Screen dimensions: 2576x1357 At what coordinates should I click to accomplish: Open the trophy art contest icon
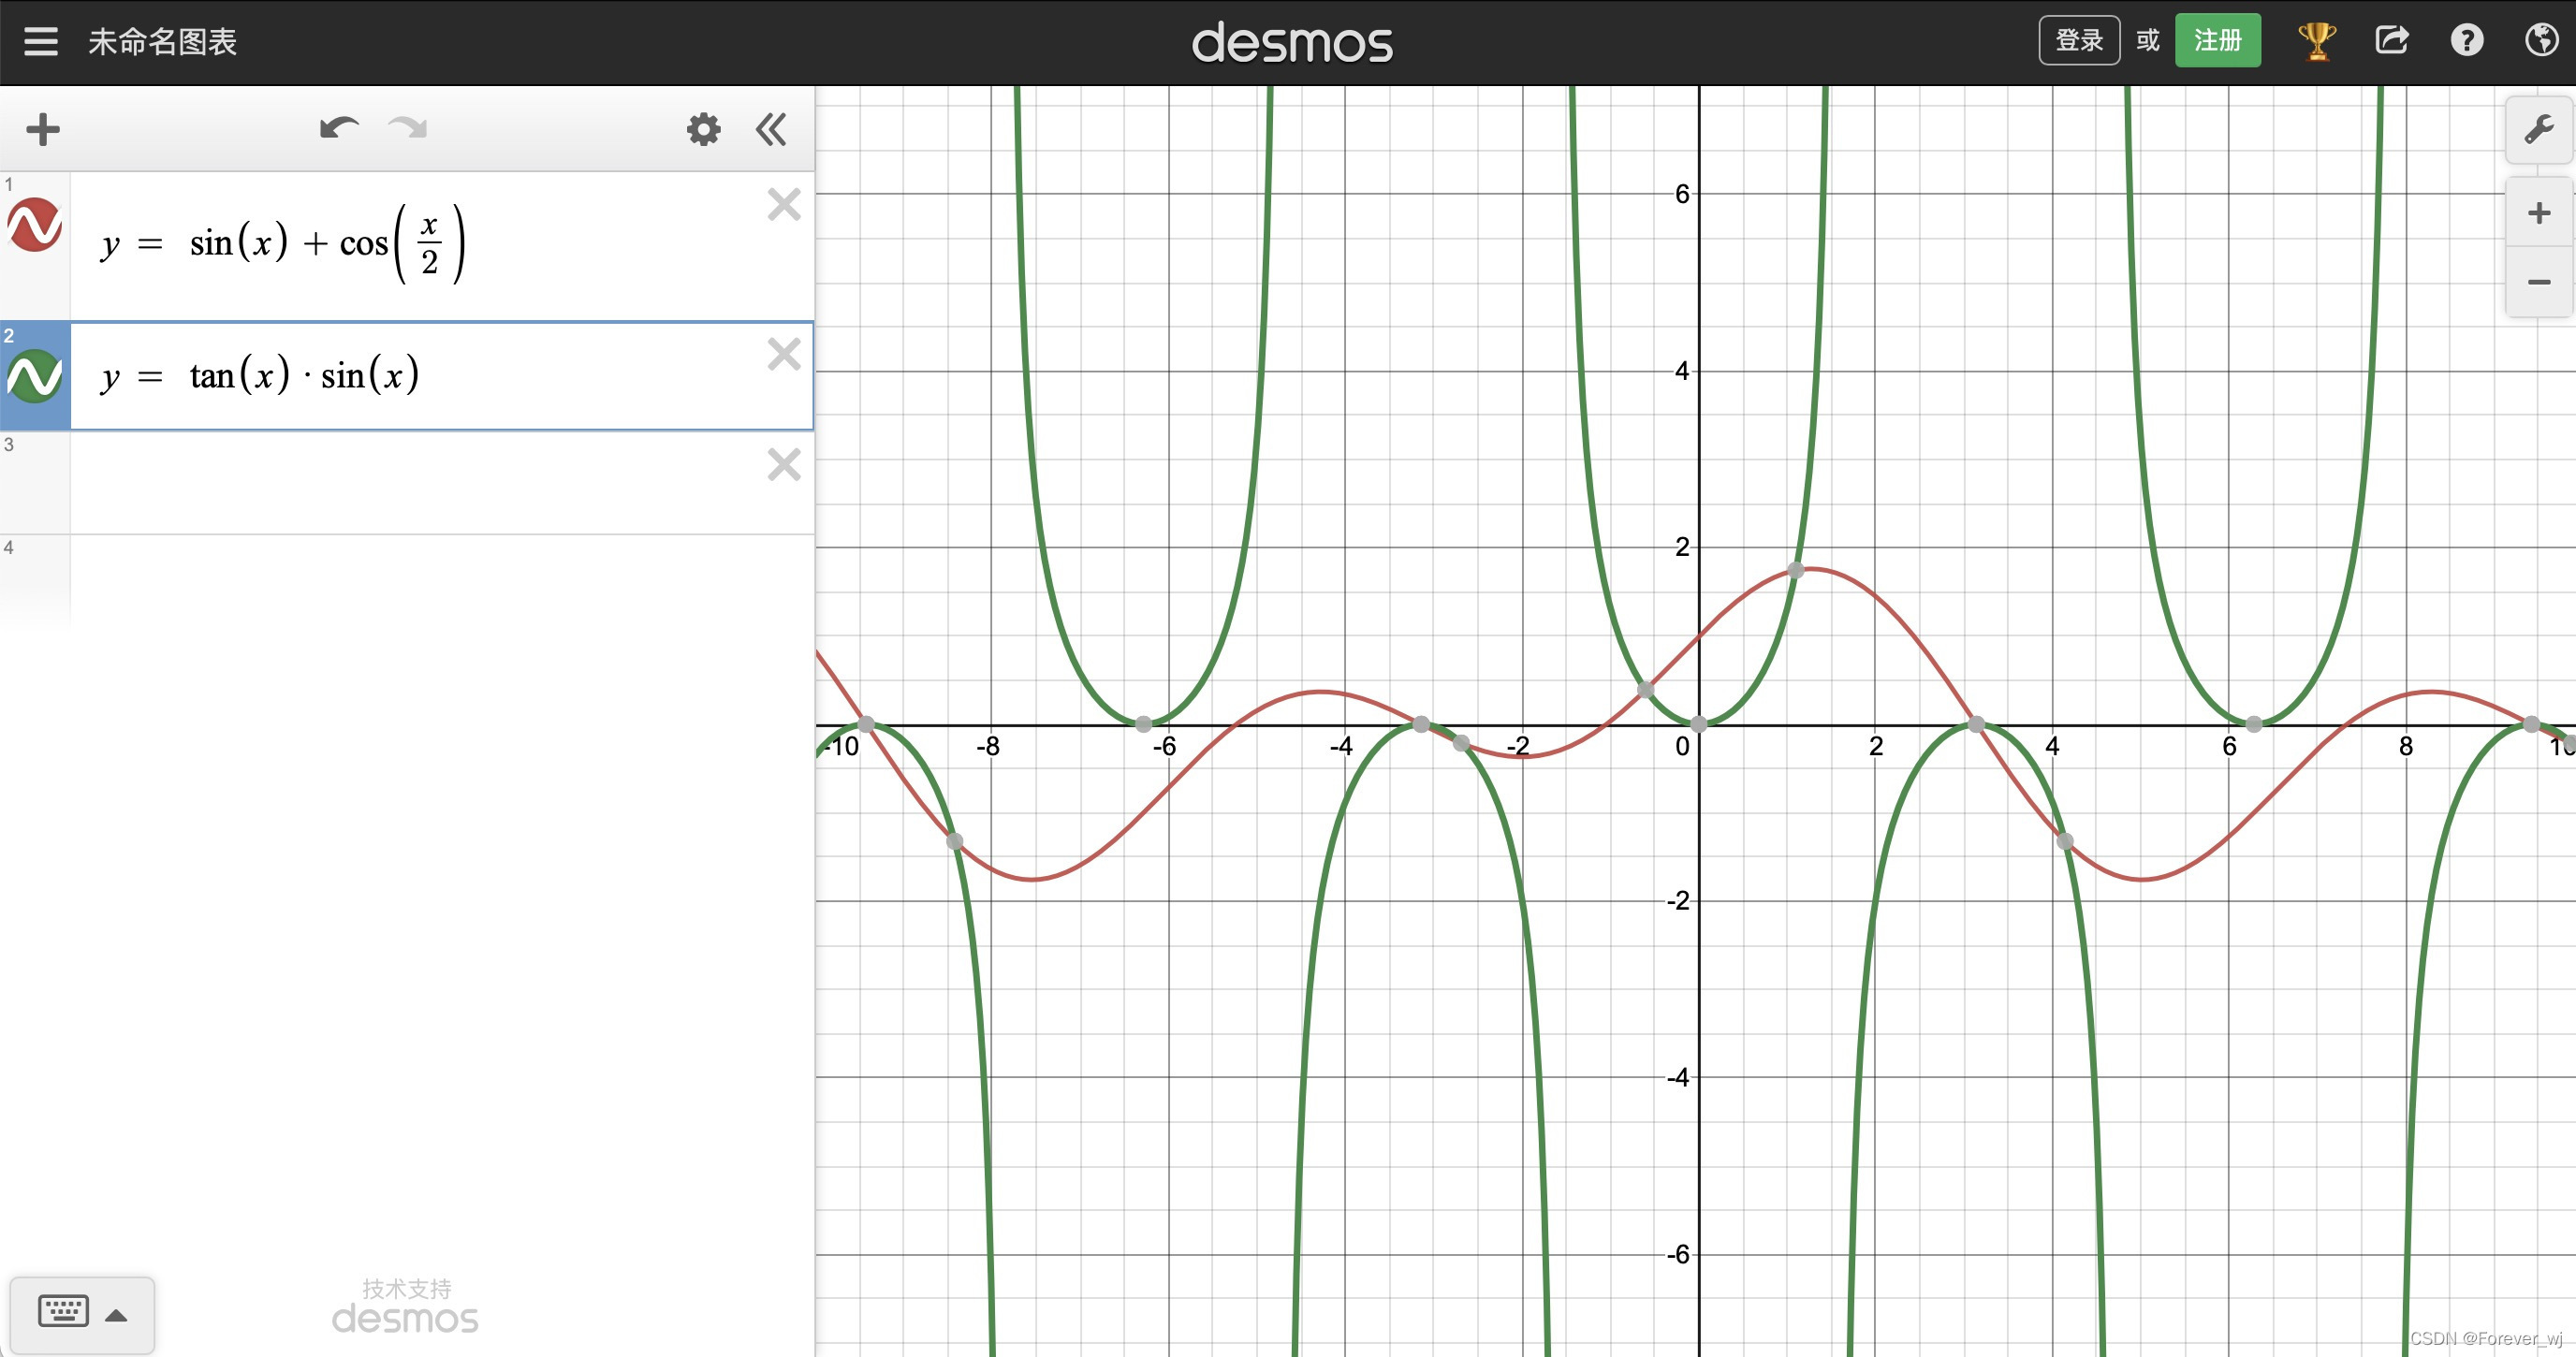(2316, 40)
